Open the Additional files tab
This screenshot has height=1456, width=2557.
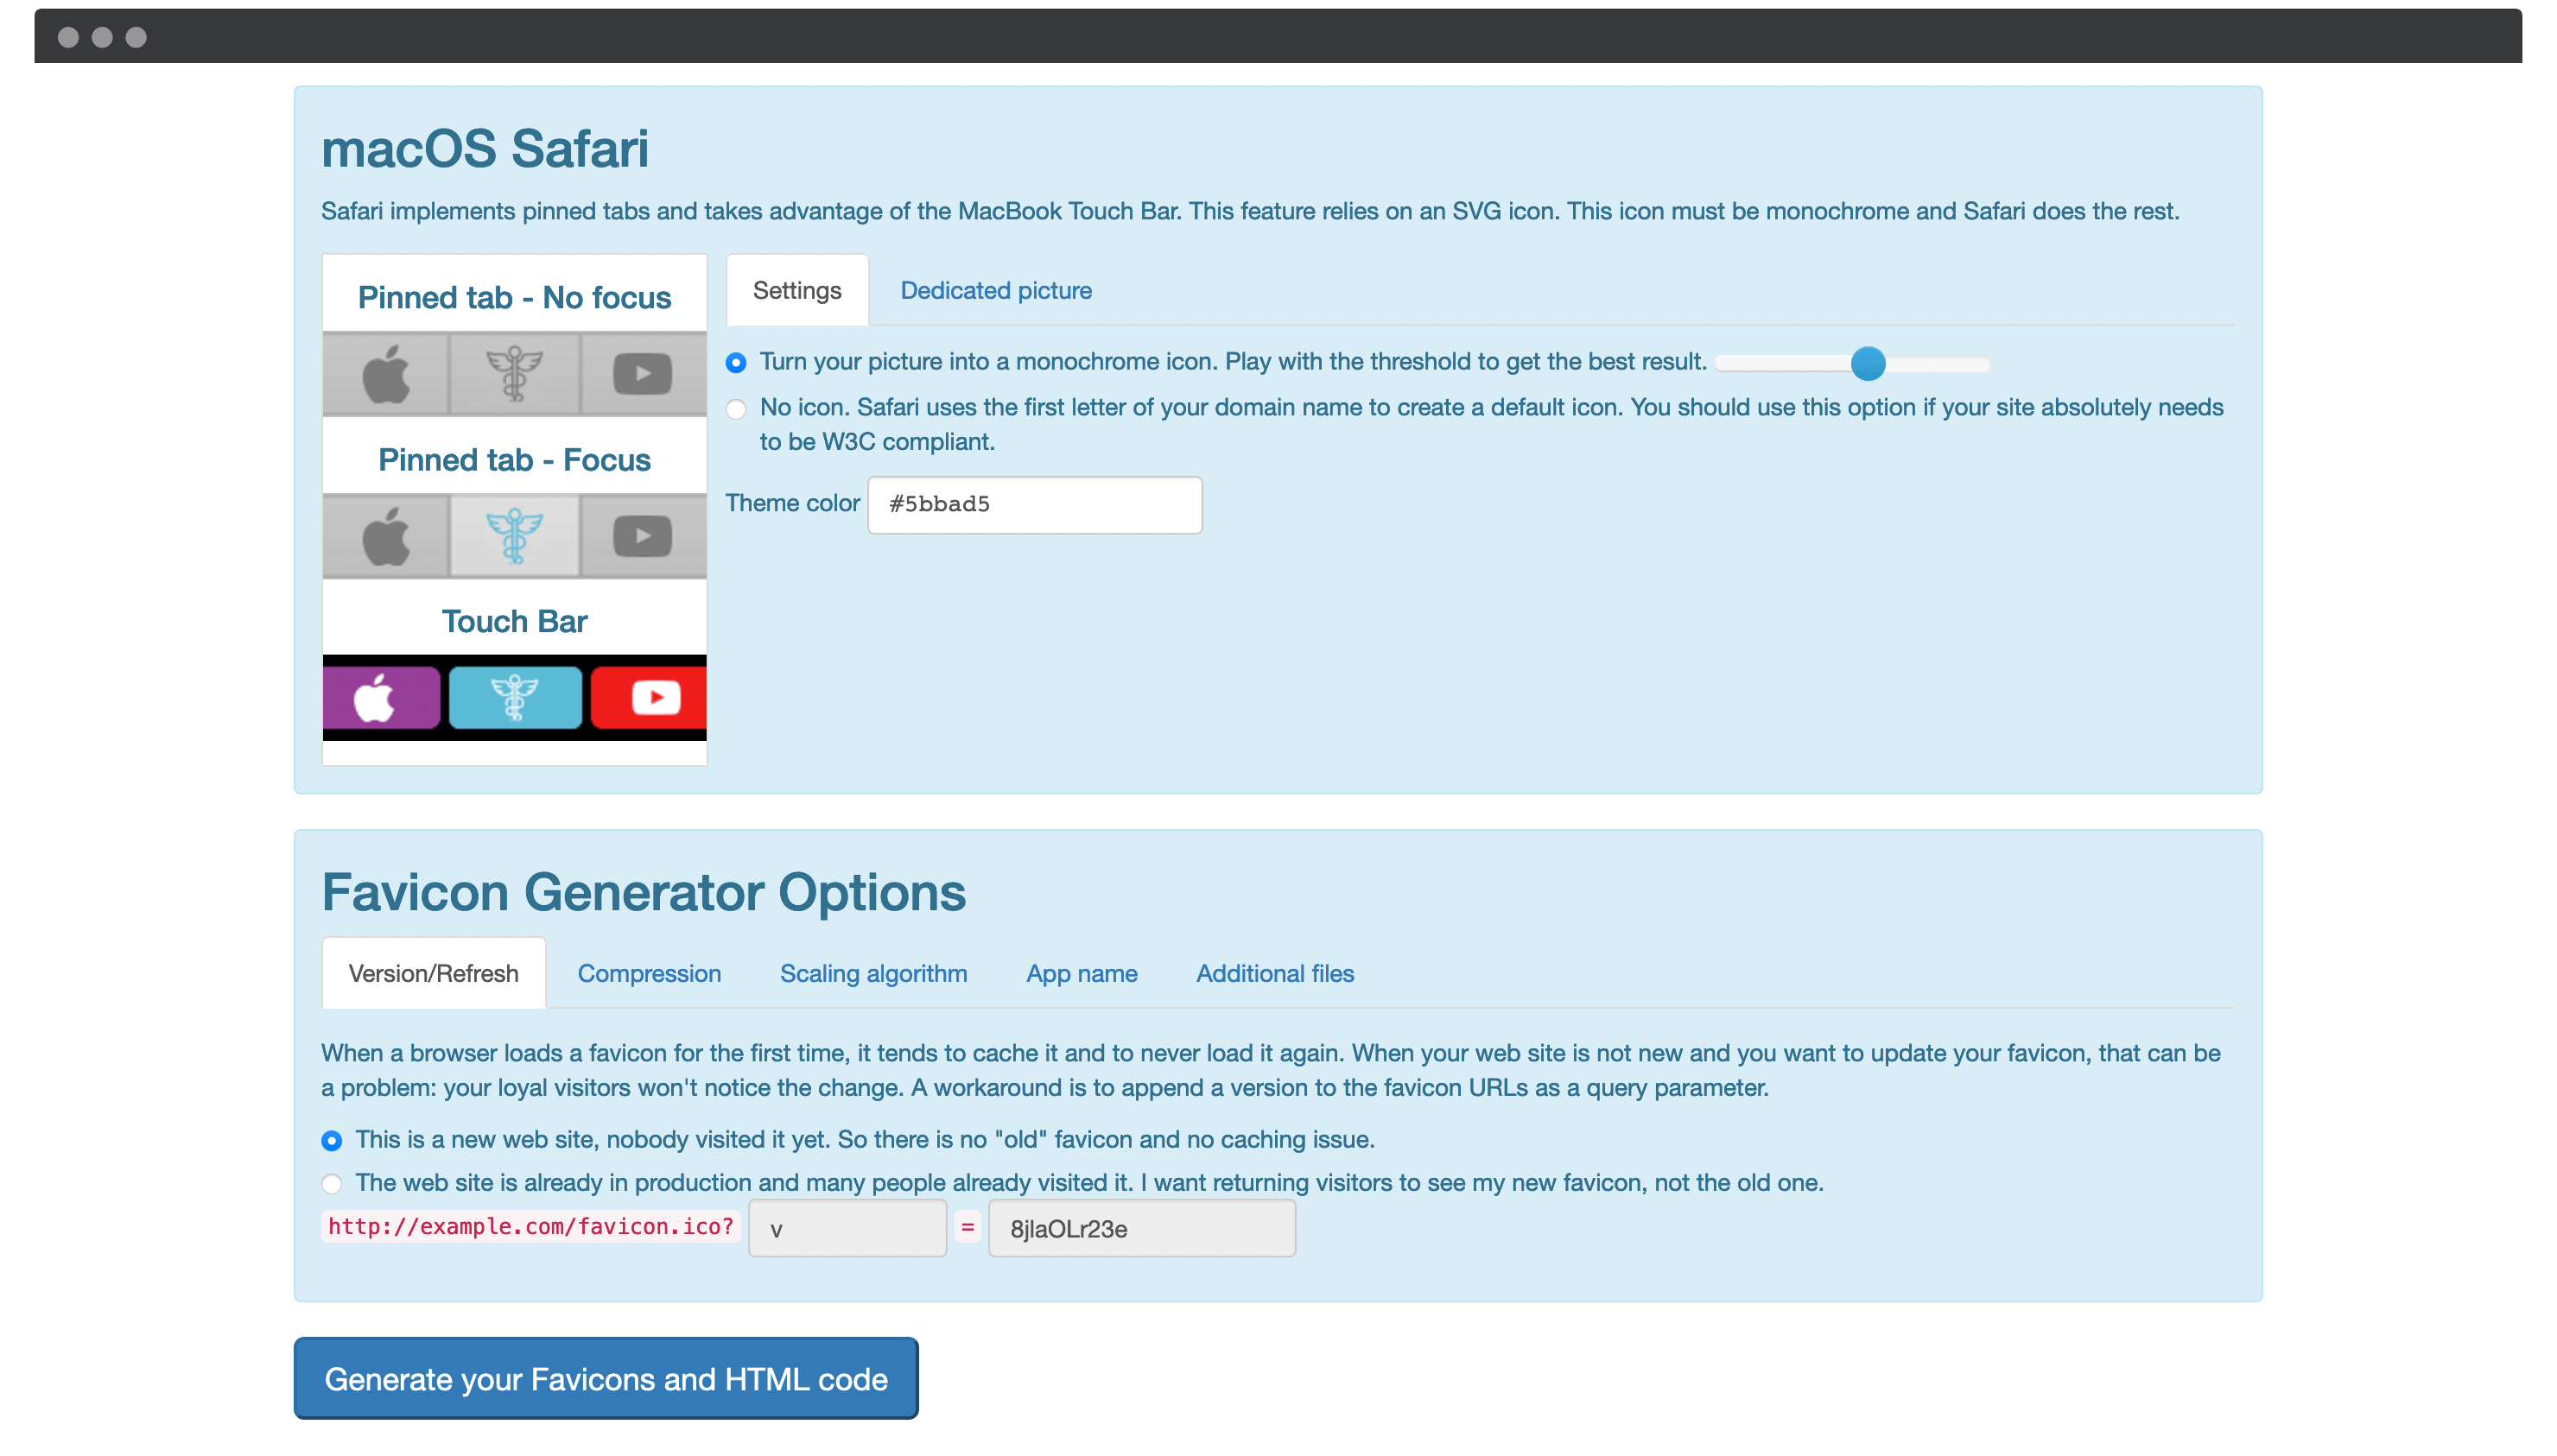1273,973
